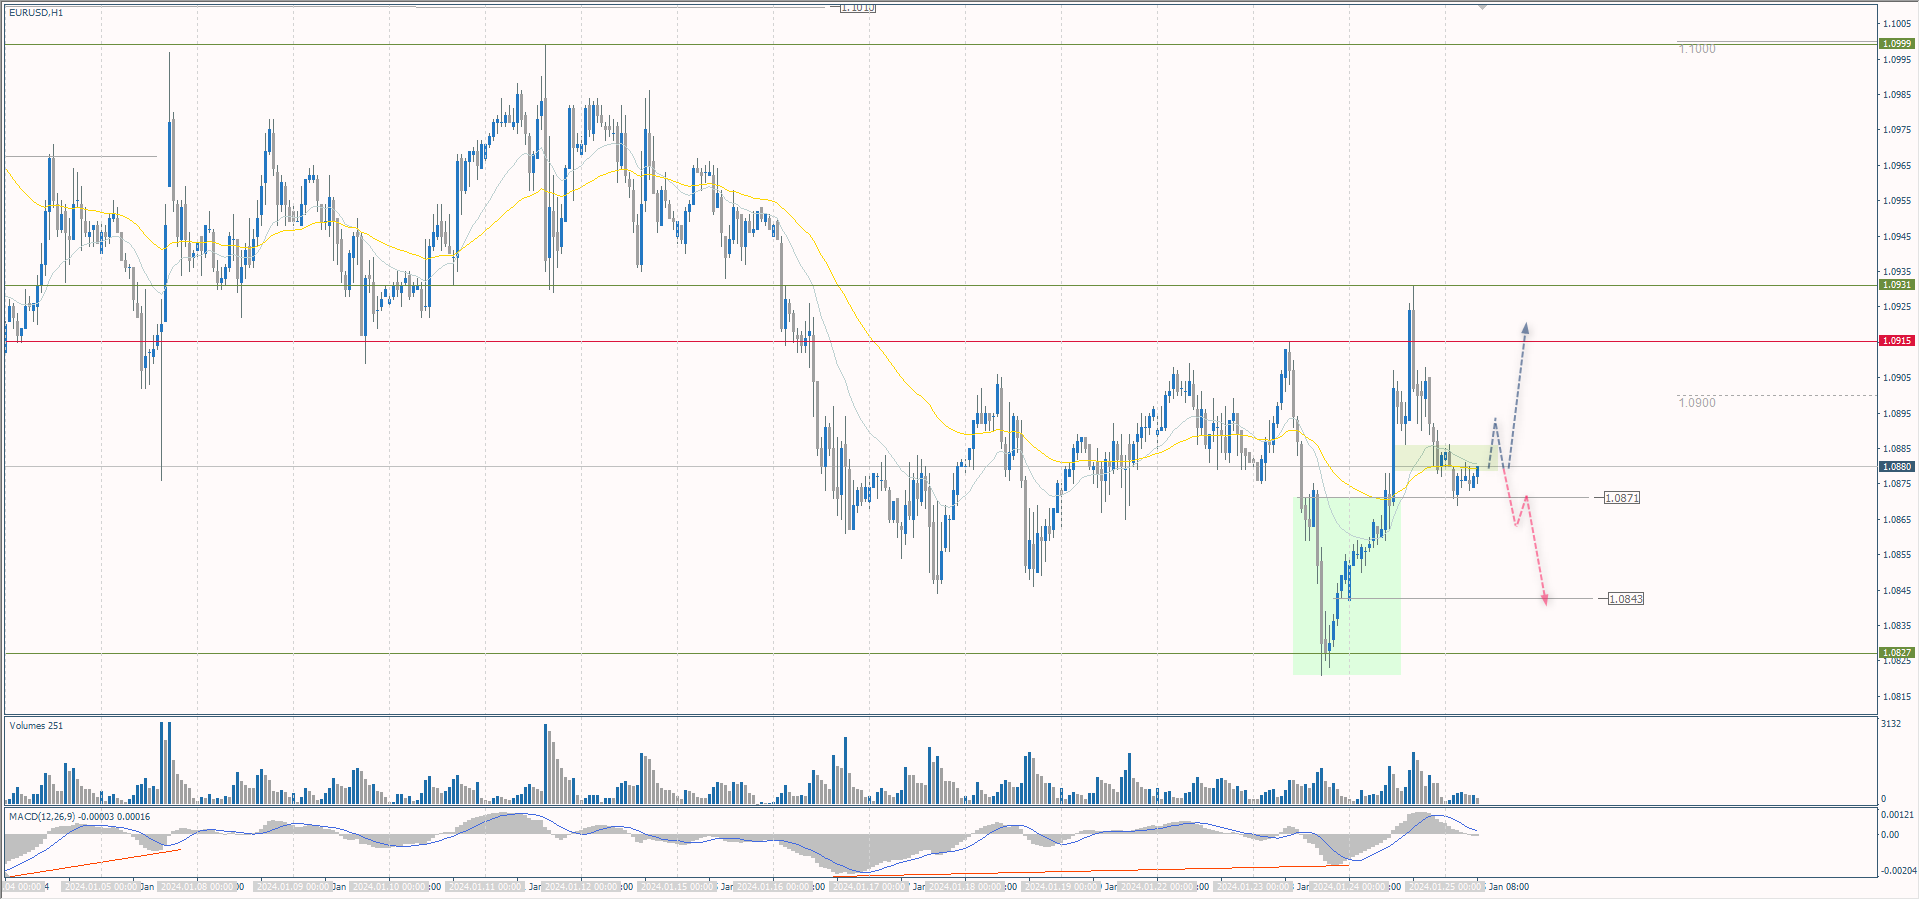Click the MACD(12,26,9) indicator label
The height and width of the screenshot is (900, 1920).
pyautogui.click(x=80, y=817)
